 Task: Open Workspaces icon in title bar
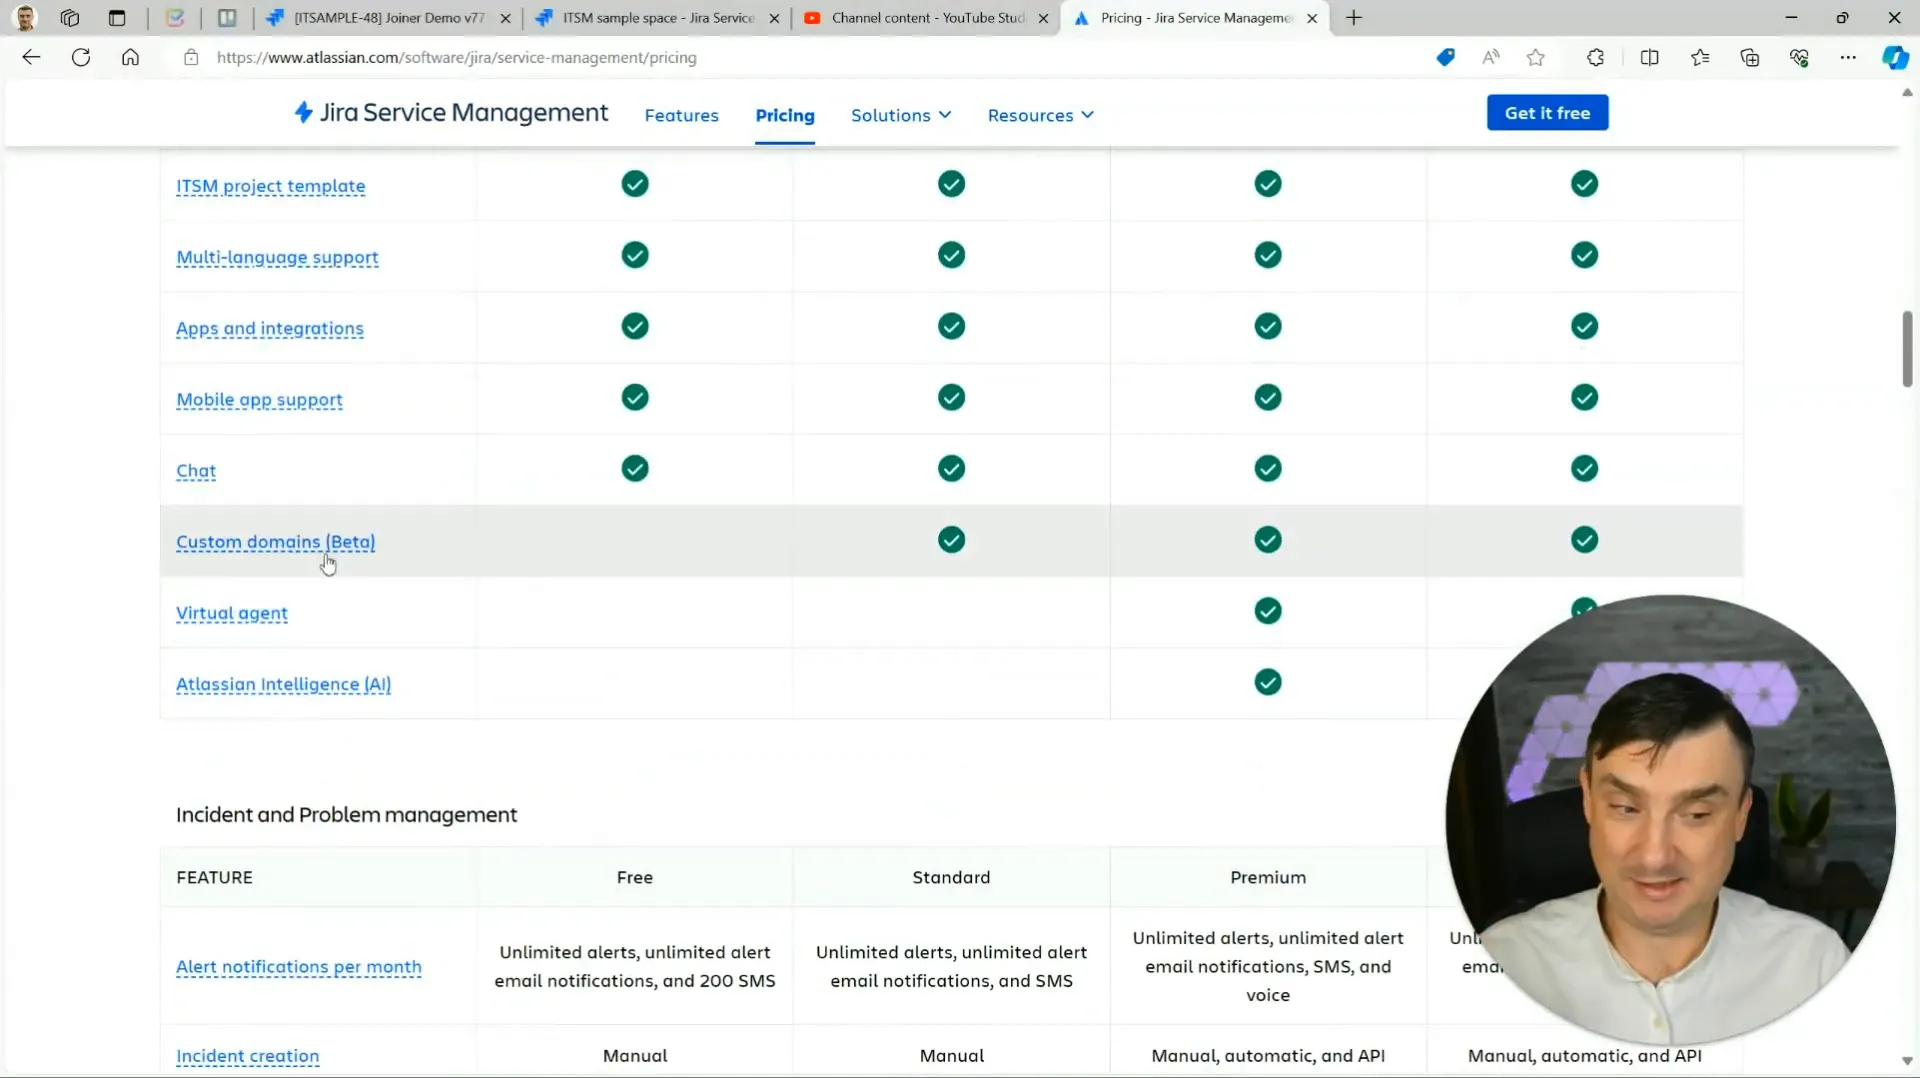[70, 18]
